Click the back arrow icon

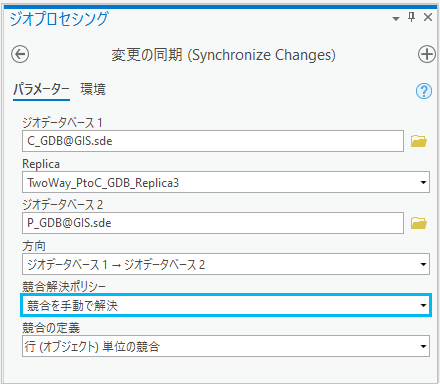pyautogui.click(x=20, y=54)
